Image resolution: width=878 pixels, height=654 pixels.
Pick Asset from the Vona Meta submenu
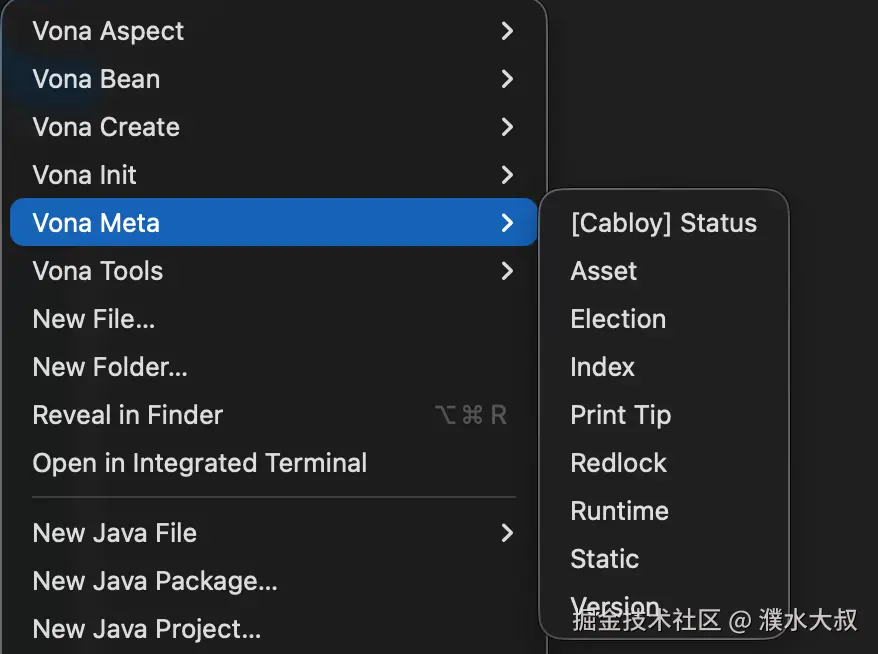[x=604, y=271]
